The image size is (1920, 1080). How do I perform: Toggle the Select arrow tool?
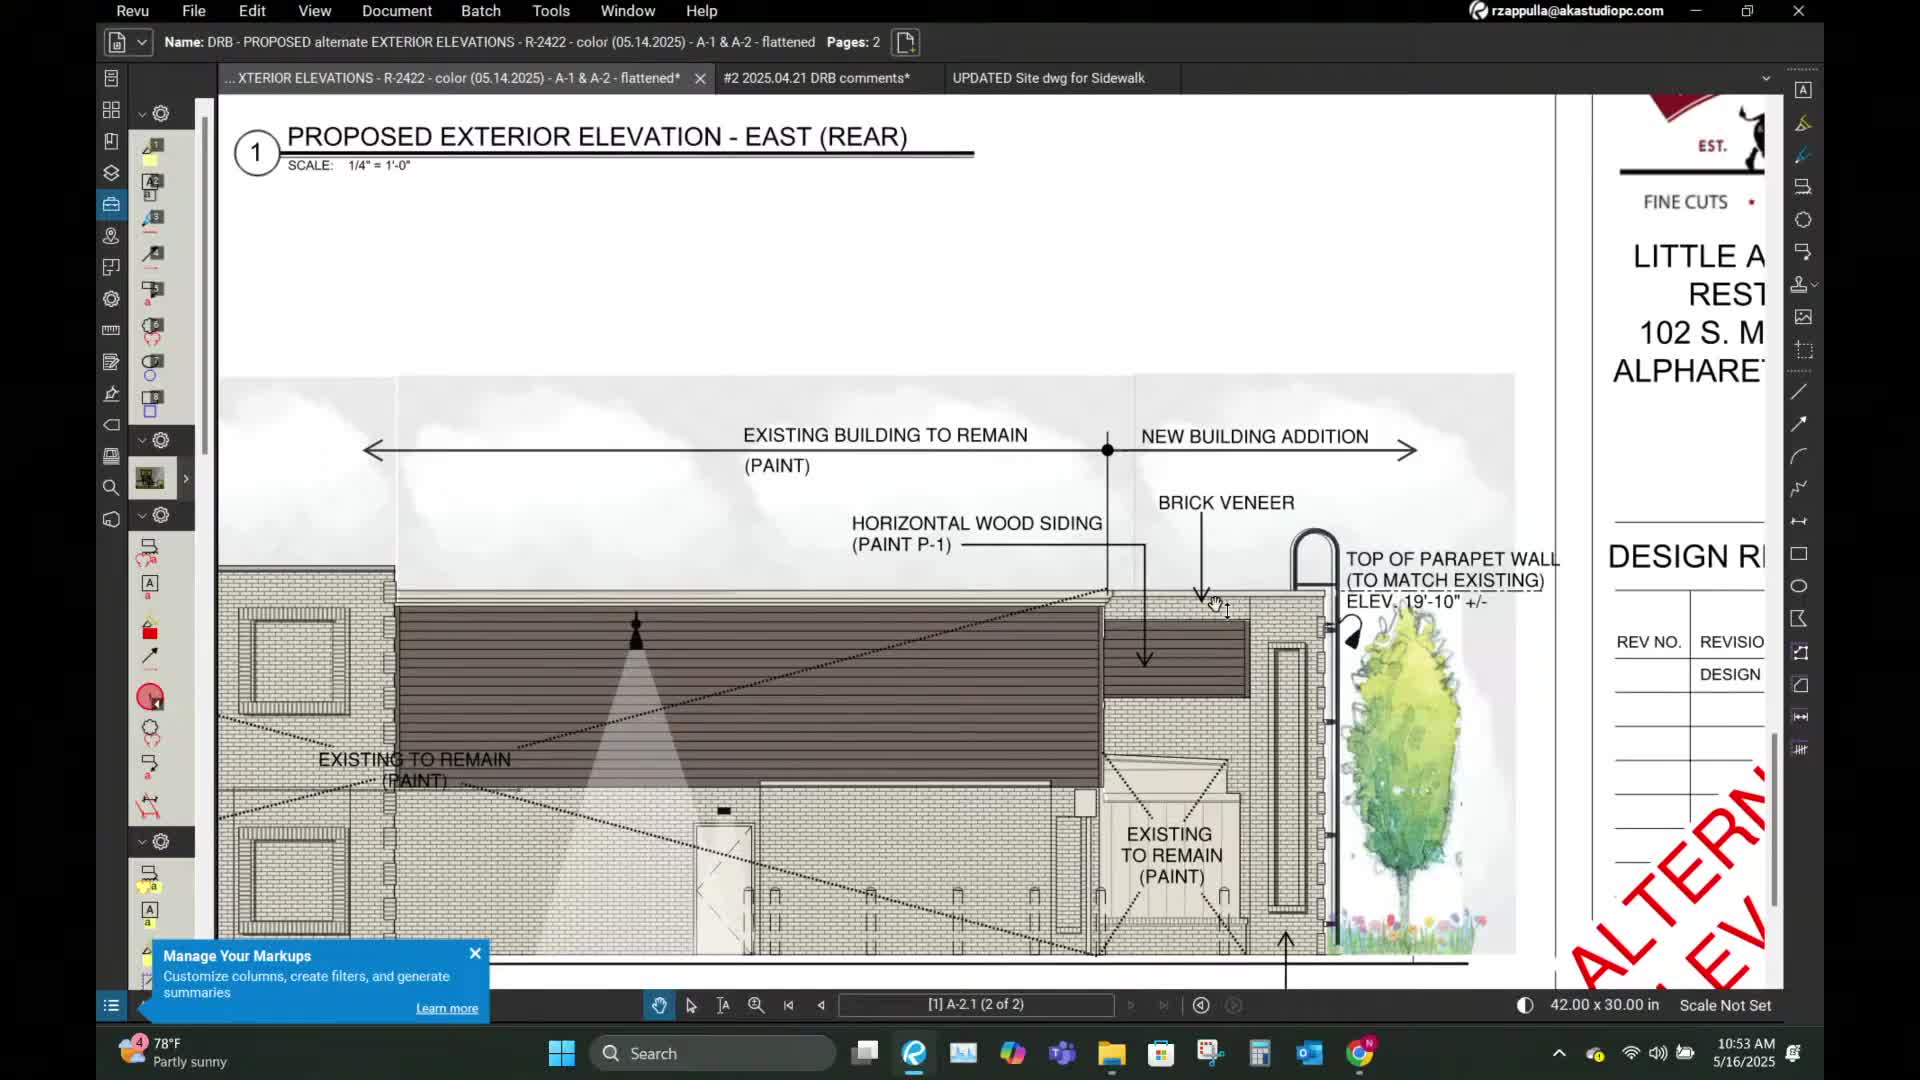pos(691,1006)
